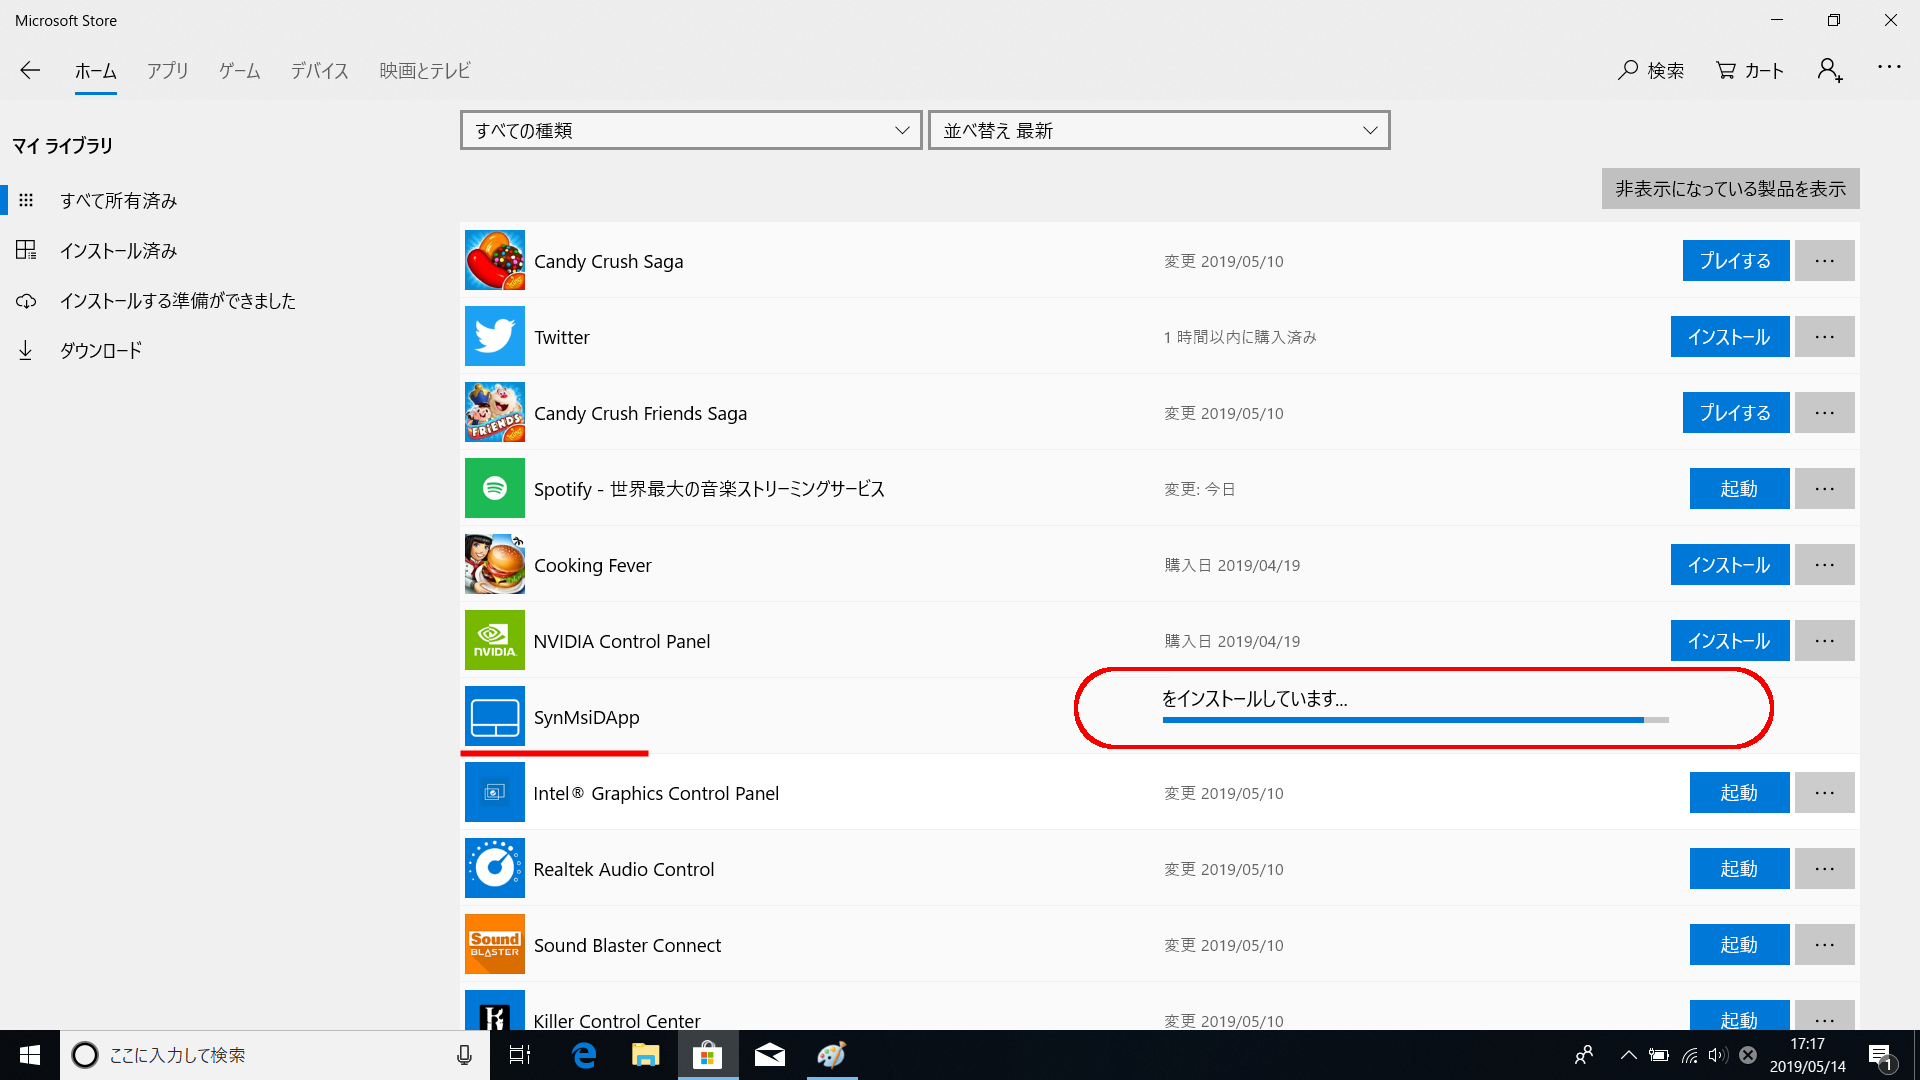Click the NVIDIA Control Panel icon

point(494,640)
